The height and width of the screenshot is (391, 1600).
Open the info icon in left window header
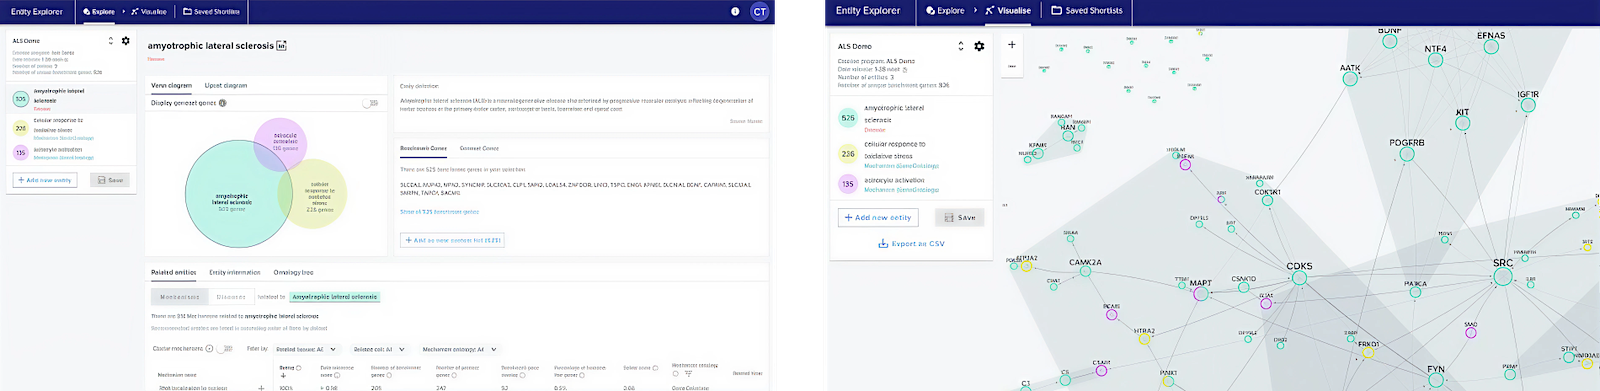point(735,12)
